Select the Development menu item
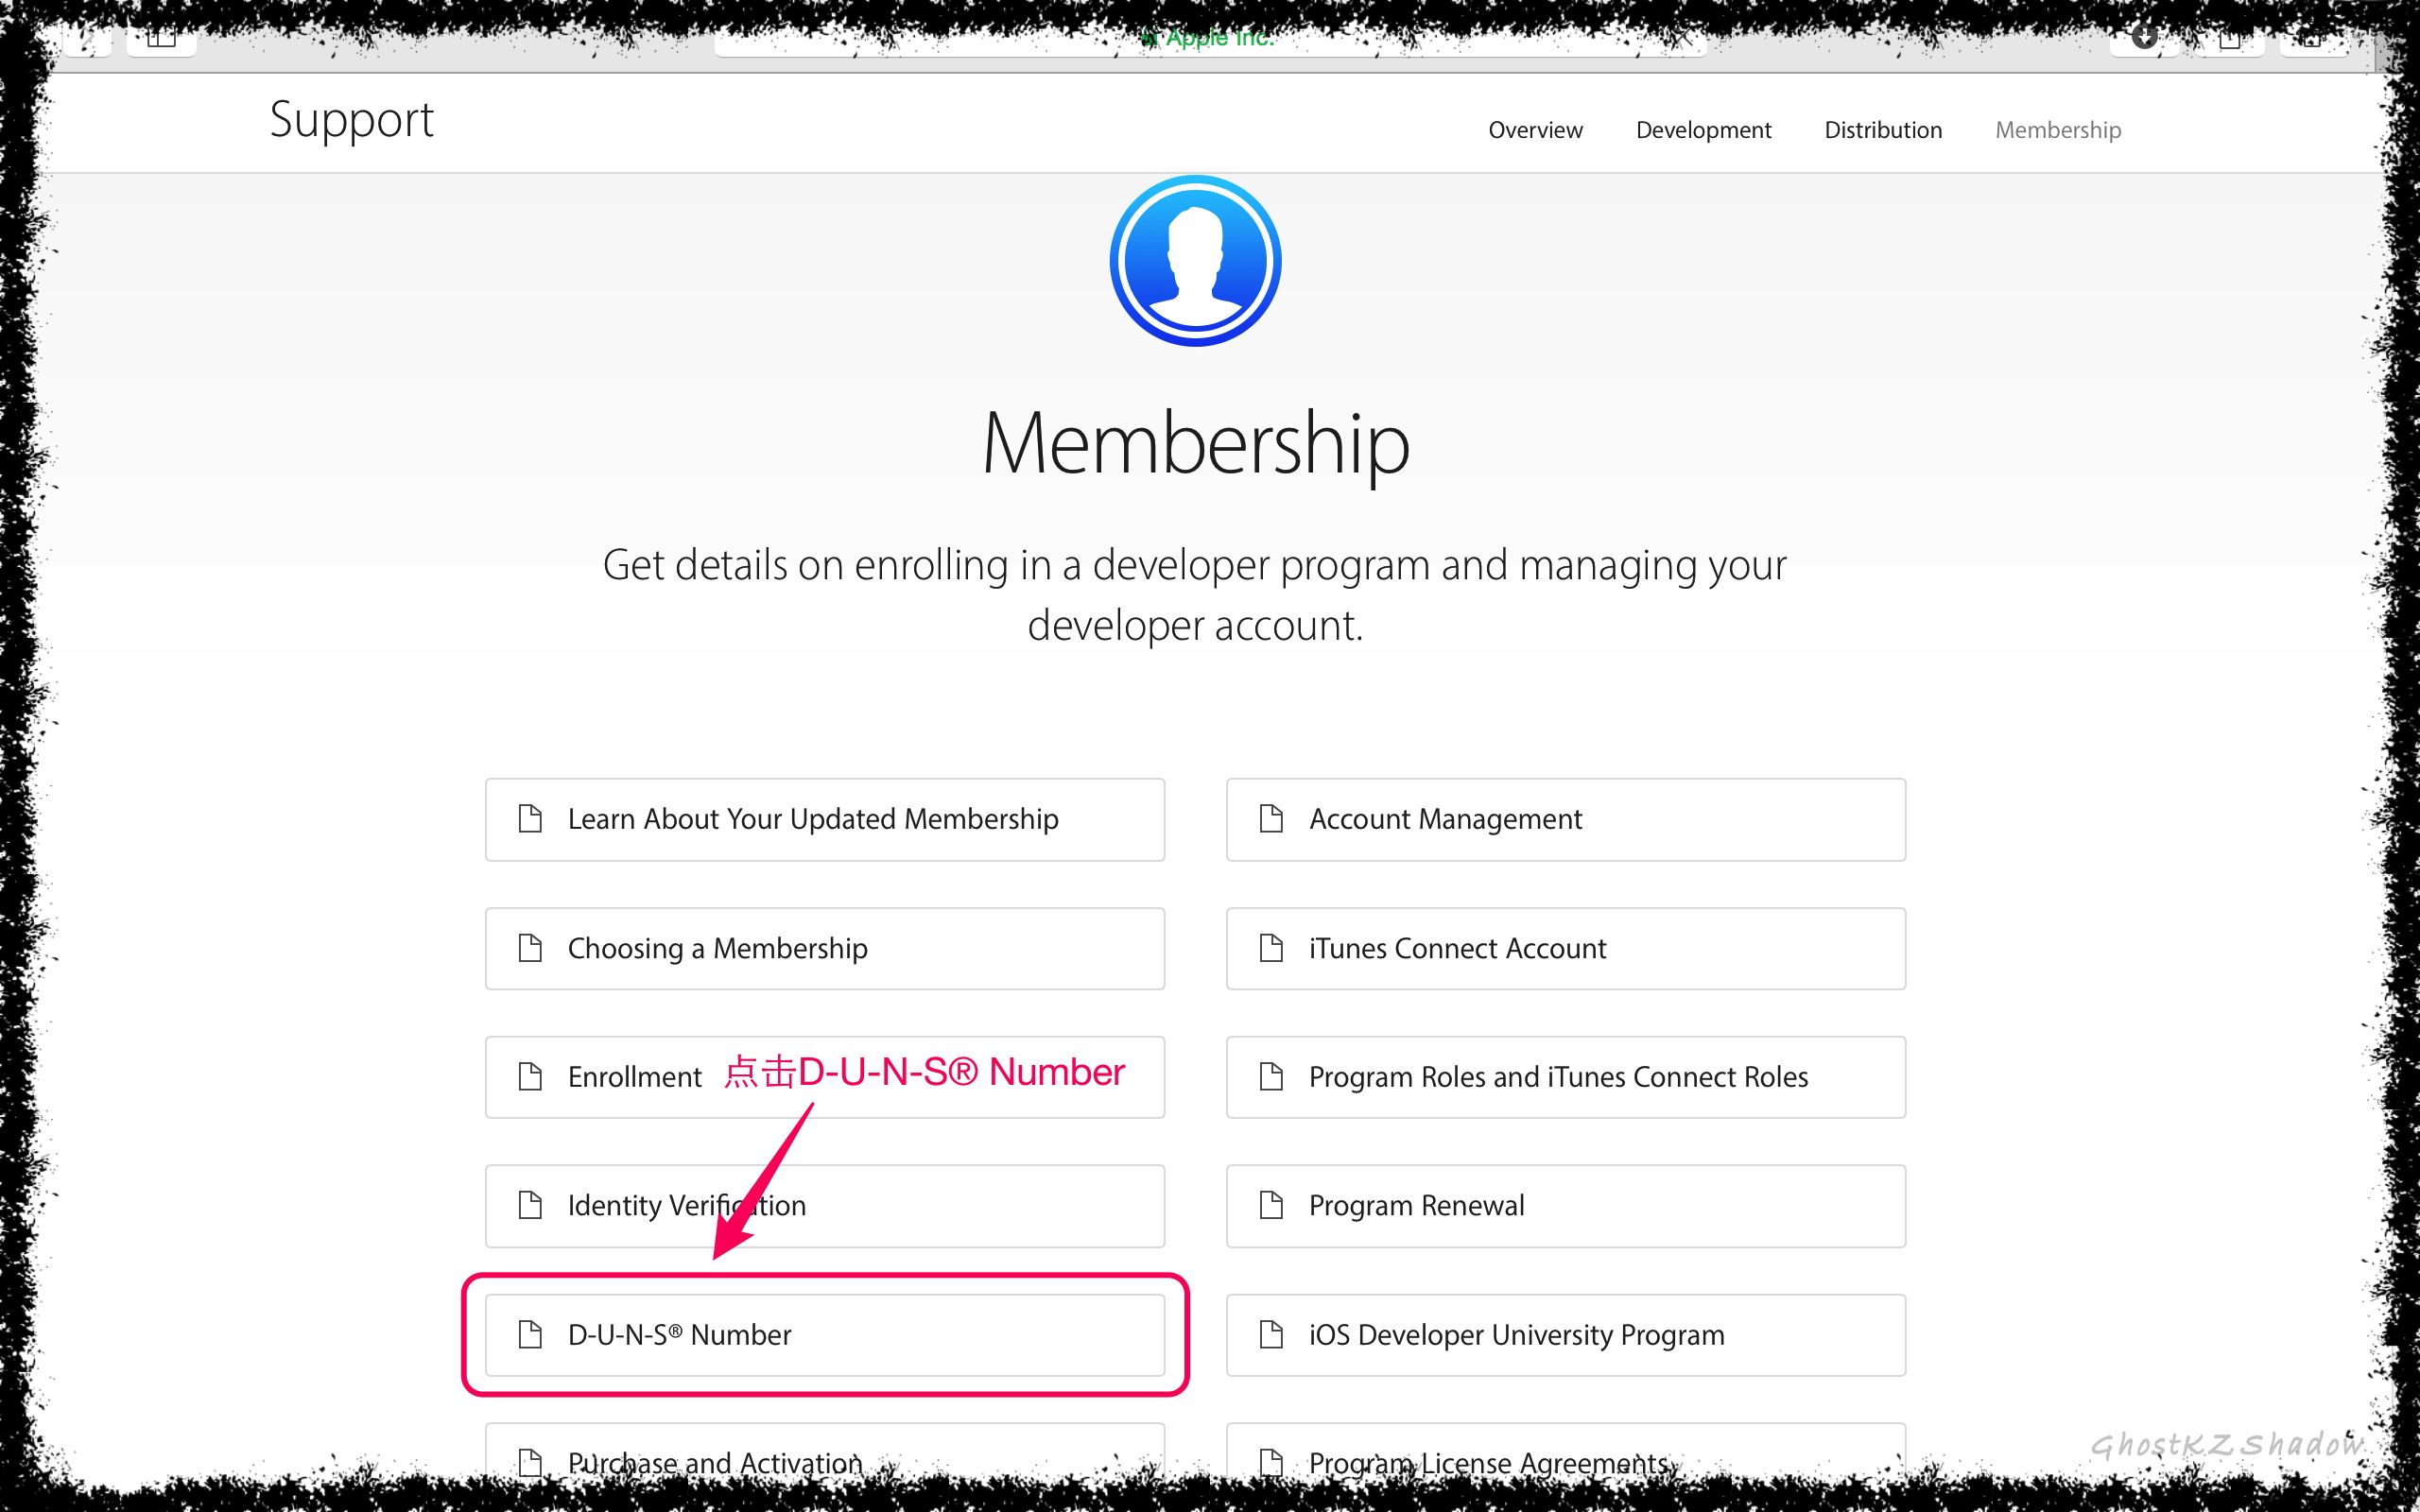The image size is (2420, 1512). (x=1704, y=129)
